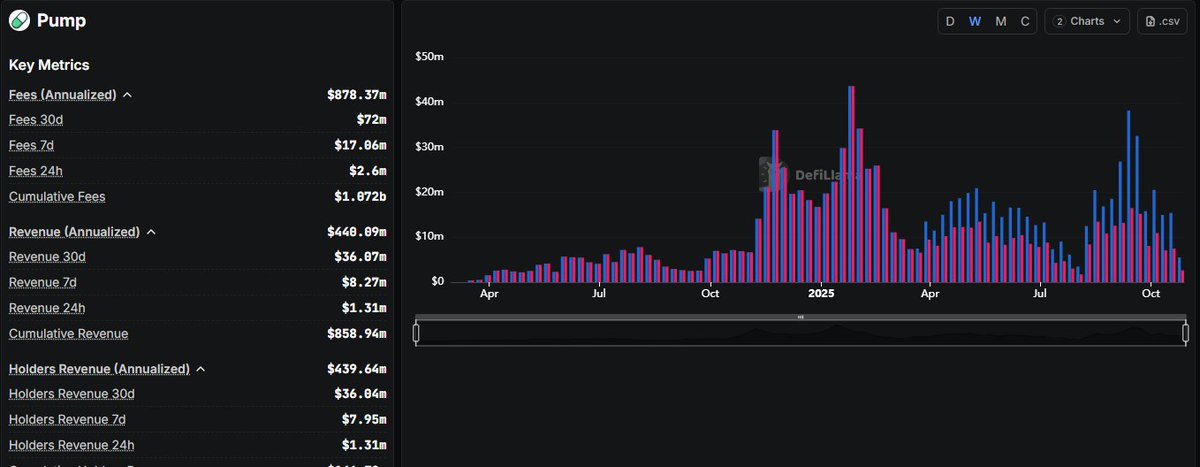Click the Pump protocol logo icon

(x=19, y=20)
